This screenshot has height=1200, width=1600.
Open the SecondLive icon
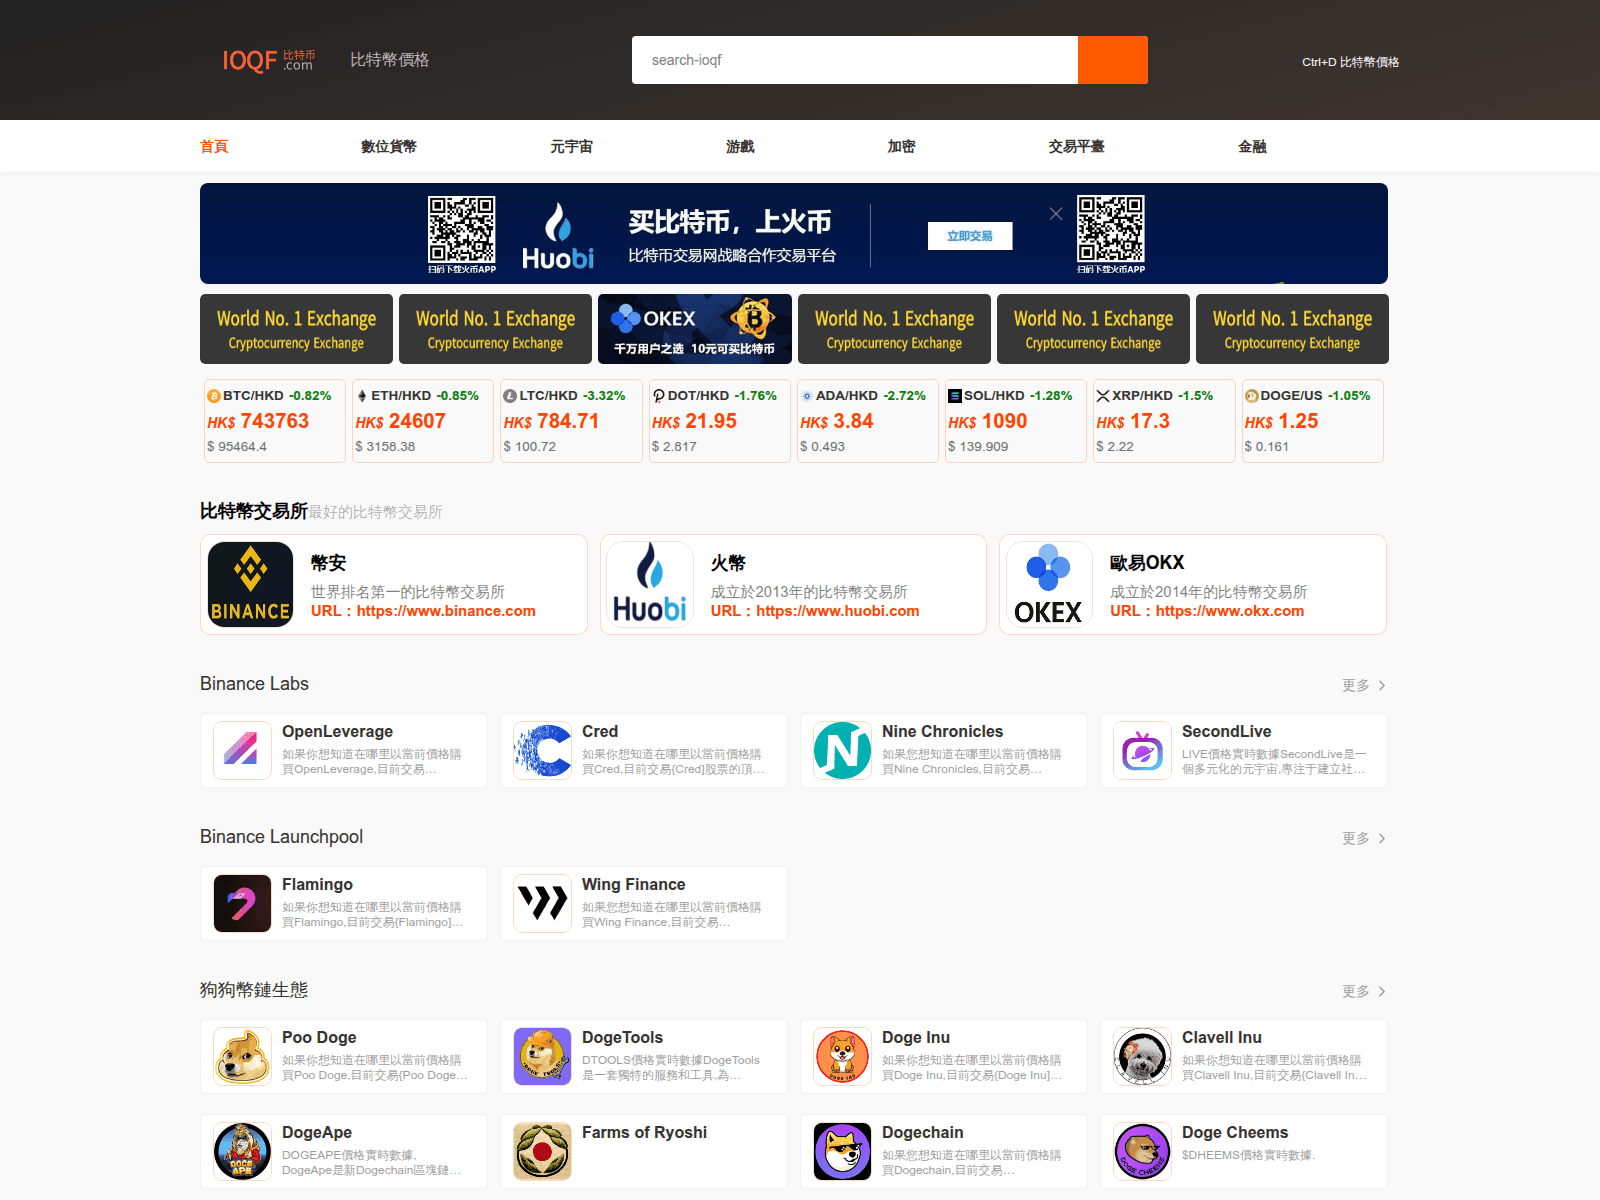1142,750
